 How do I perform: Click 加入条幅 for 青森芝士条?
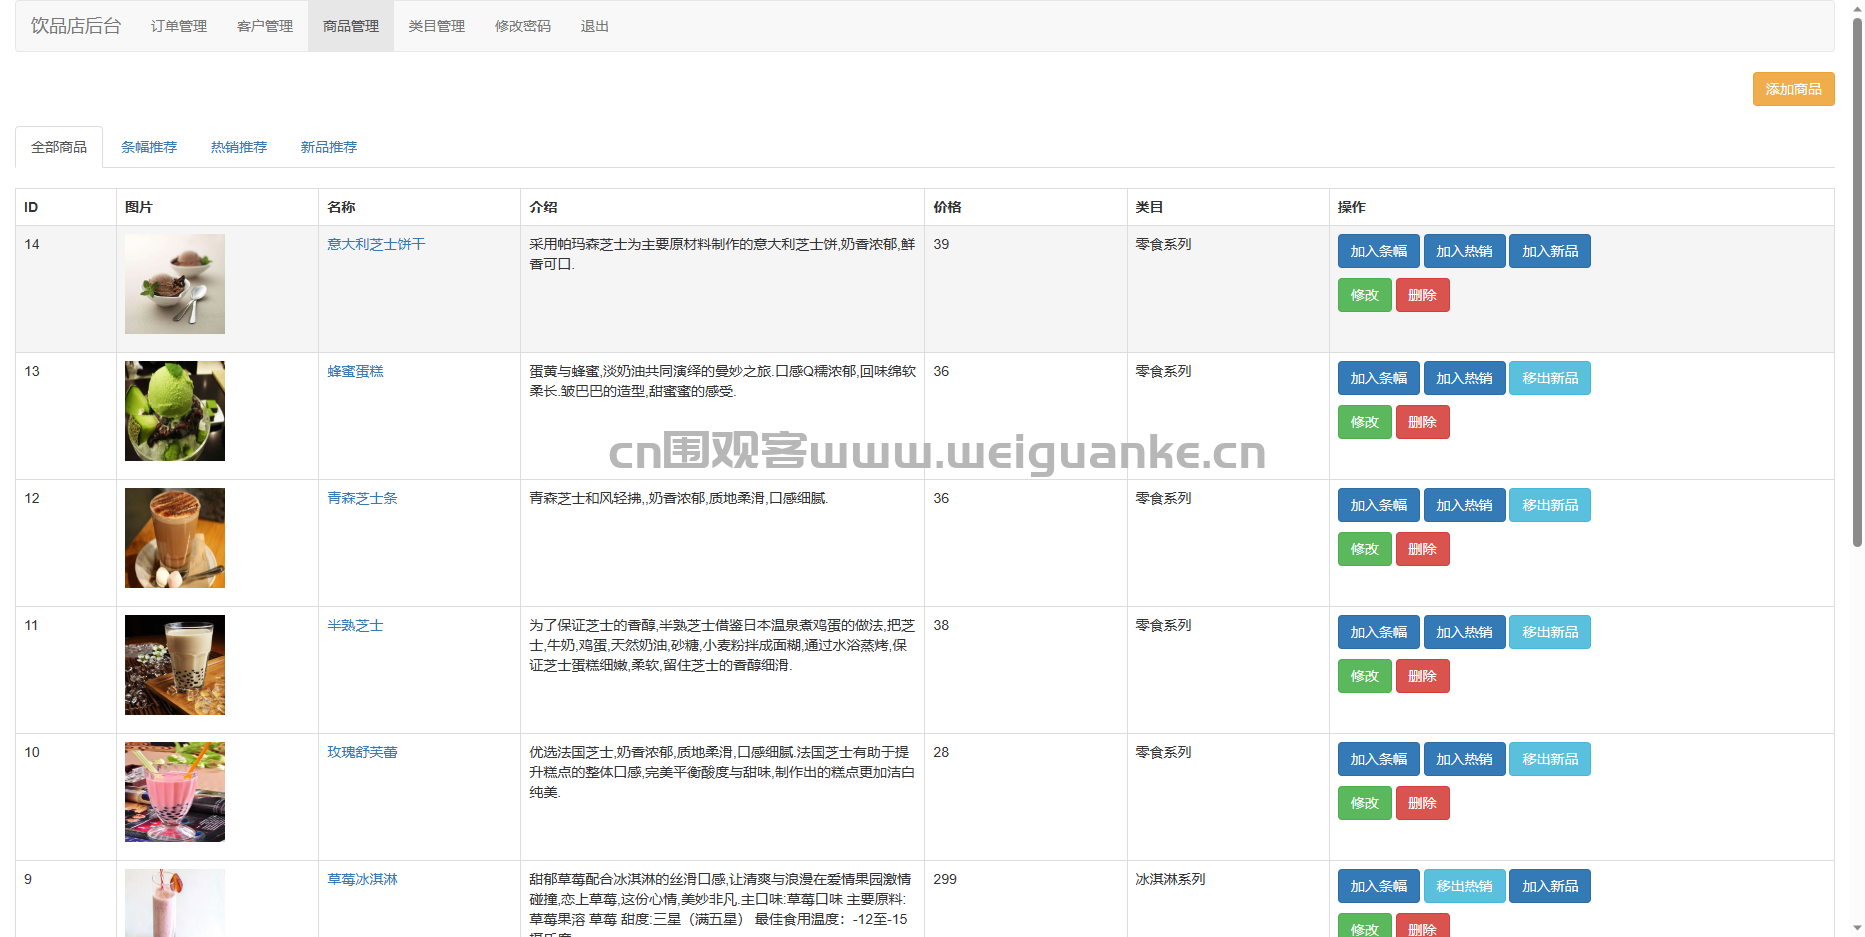point(1378,505)
